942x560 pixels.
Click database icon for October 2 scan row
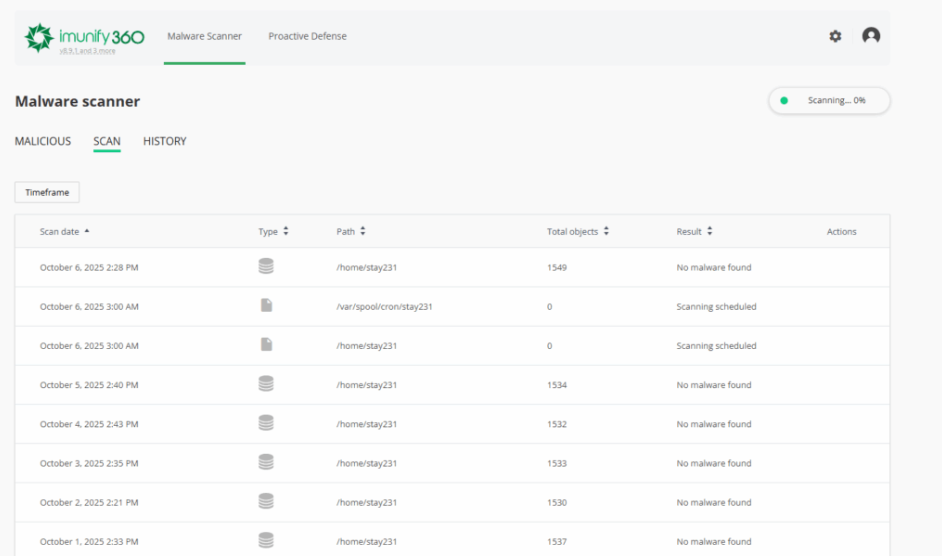click(266, 501)
